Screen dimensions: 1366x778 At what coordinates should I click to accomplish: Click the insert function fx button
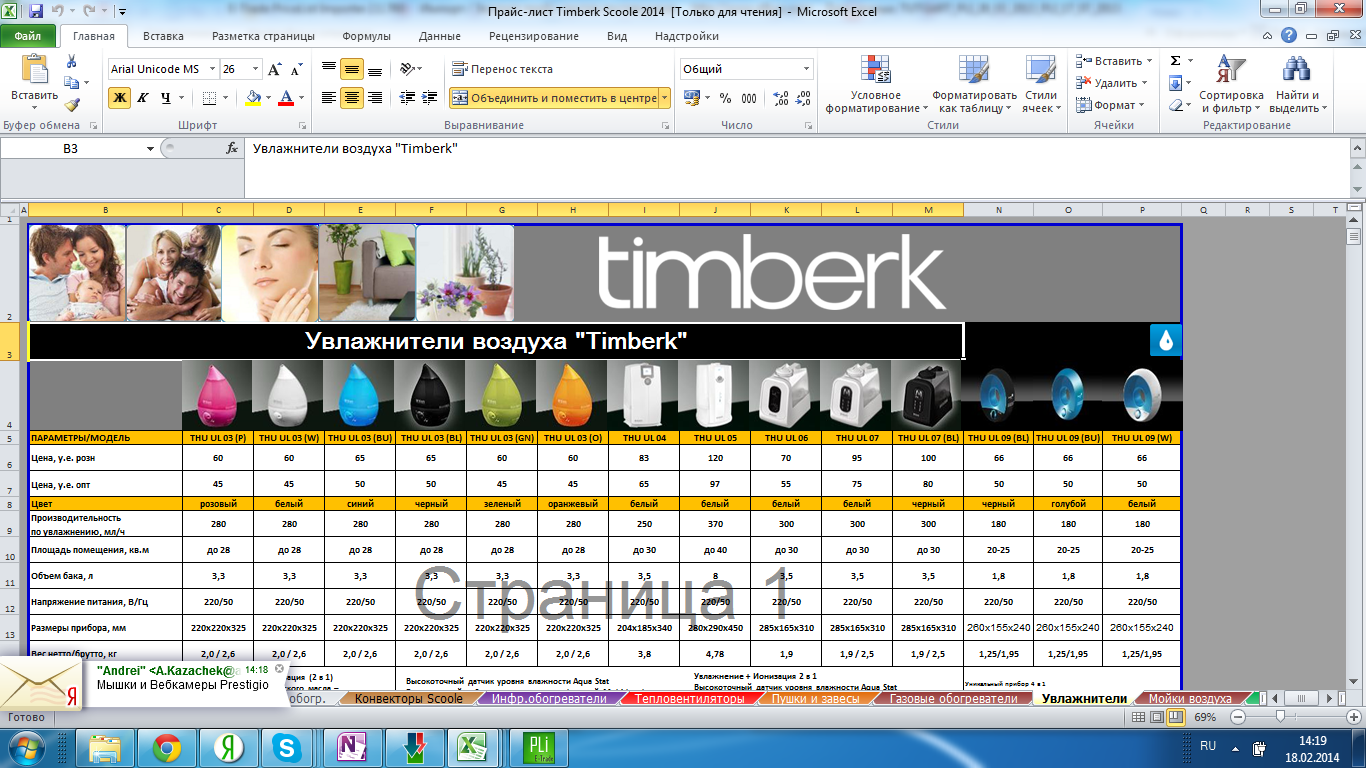coord(232,148)
